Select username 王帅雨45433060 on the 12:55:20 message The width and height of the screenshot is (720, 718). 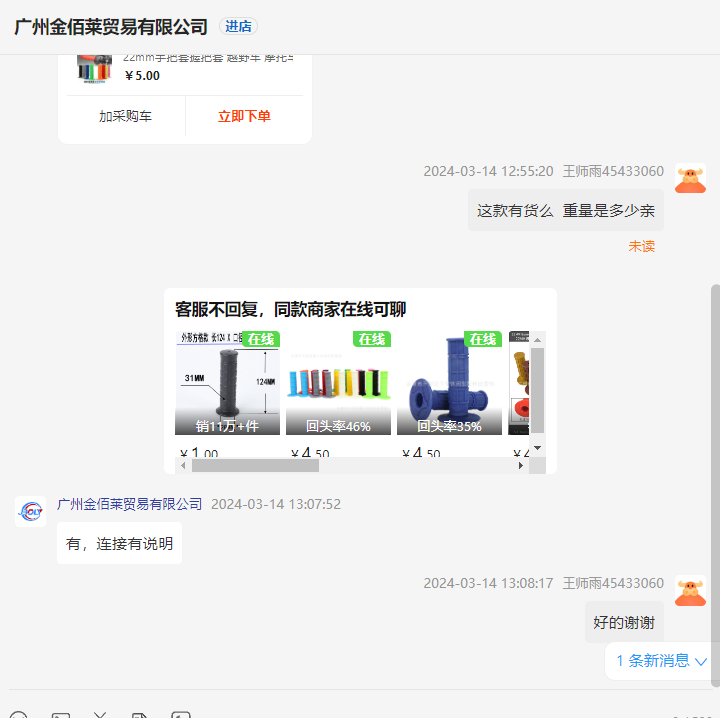click(613, 171)
